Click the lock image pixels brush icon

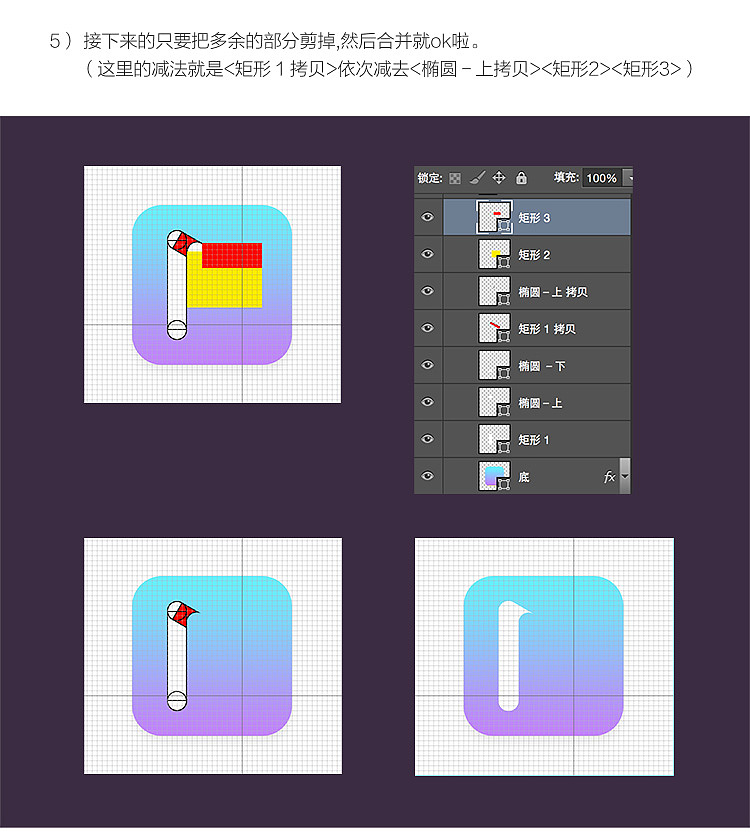[x=477, y=178]
